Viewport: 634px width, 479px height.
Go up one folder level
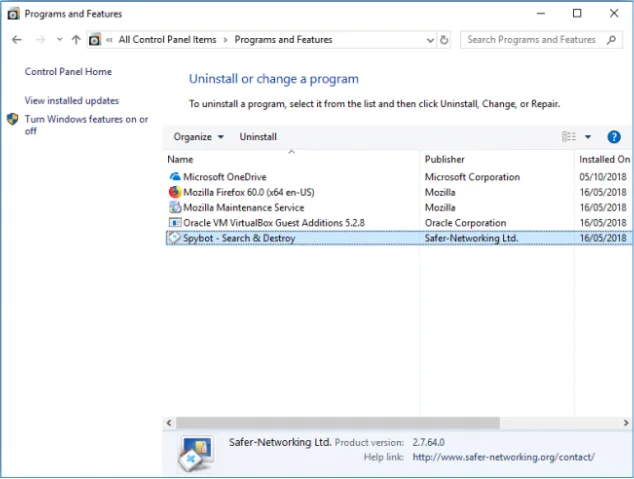click(76, 40)
